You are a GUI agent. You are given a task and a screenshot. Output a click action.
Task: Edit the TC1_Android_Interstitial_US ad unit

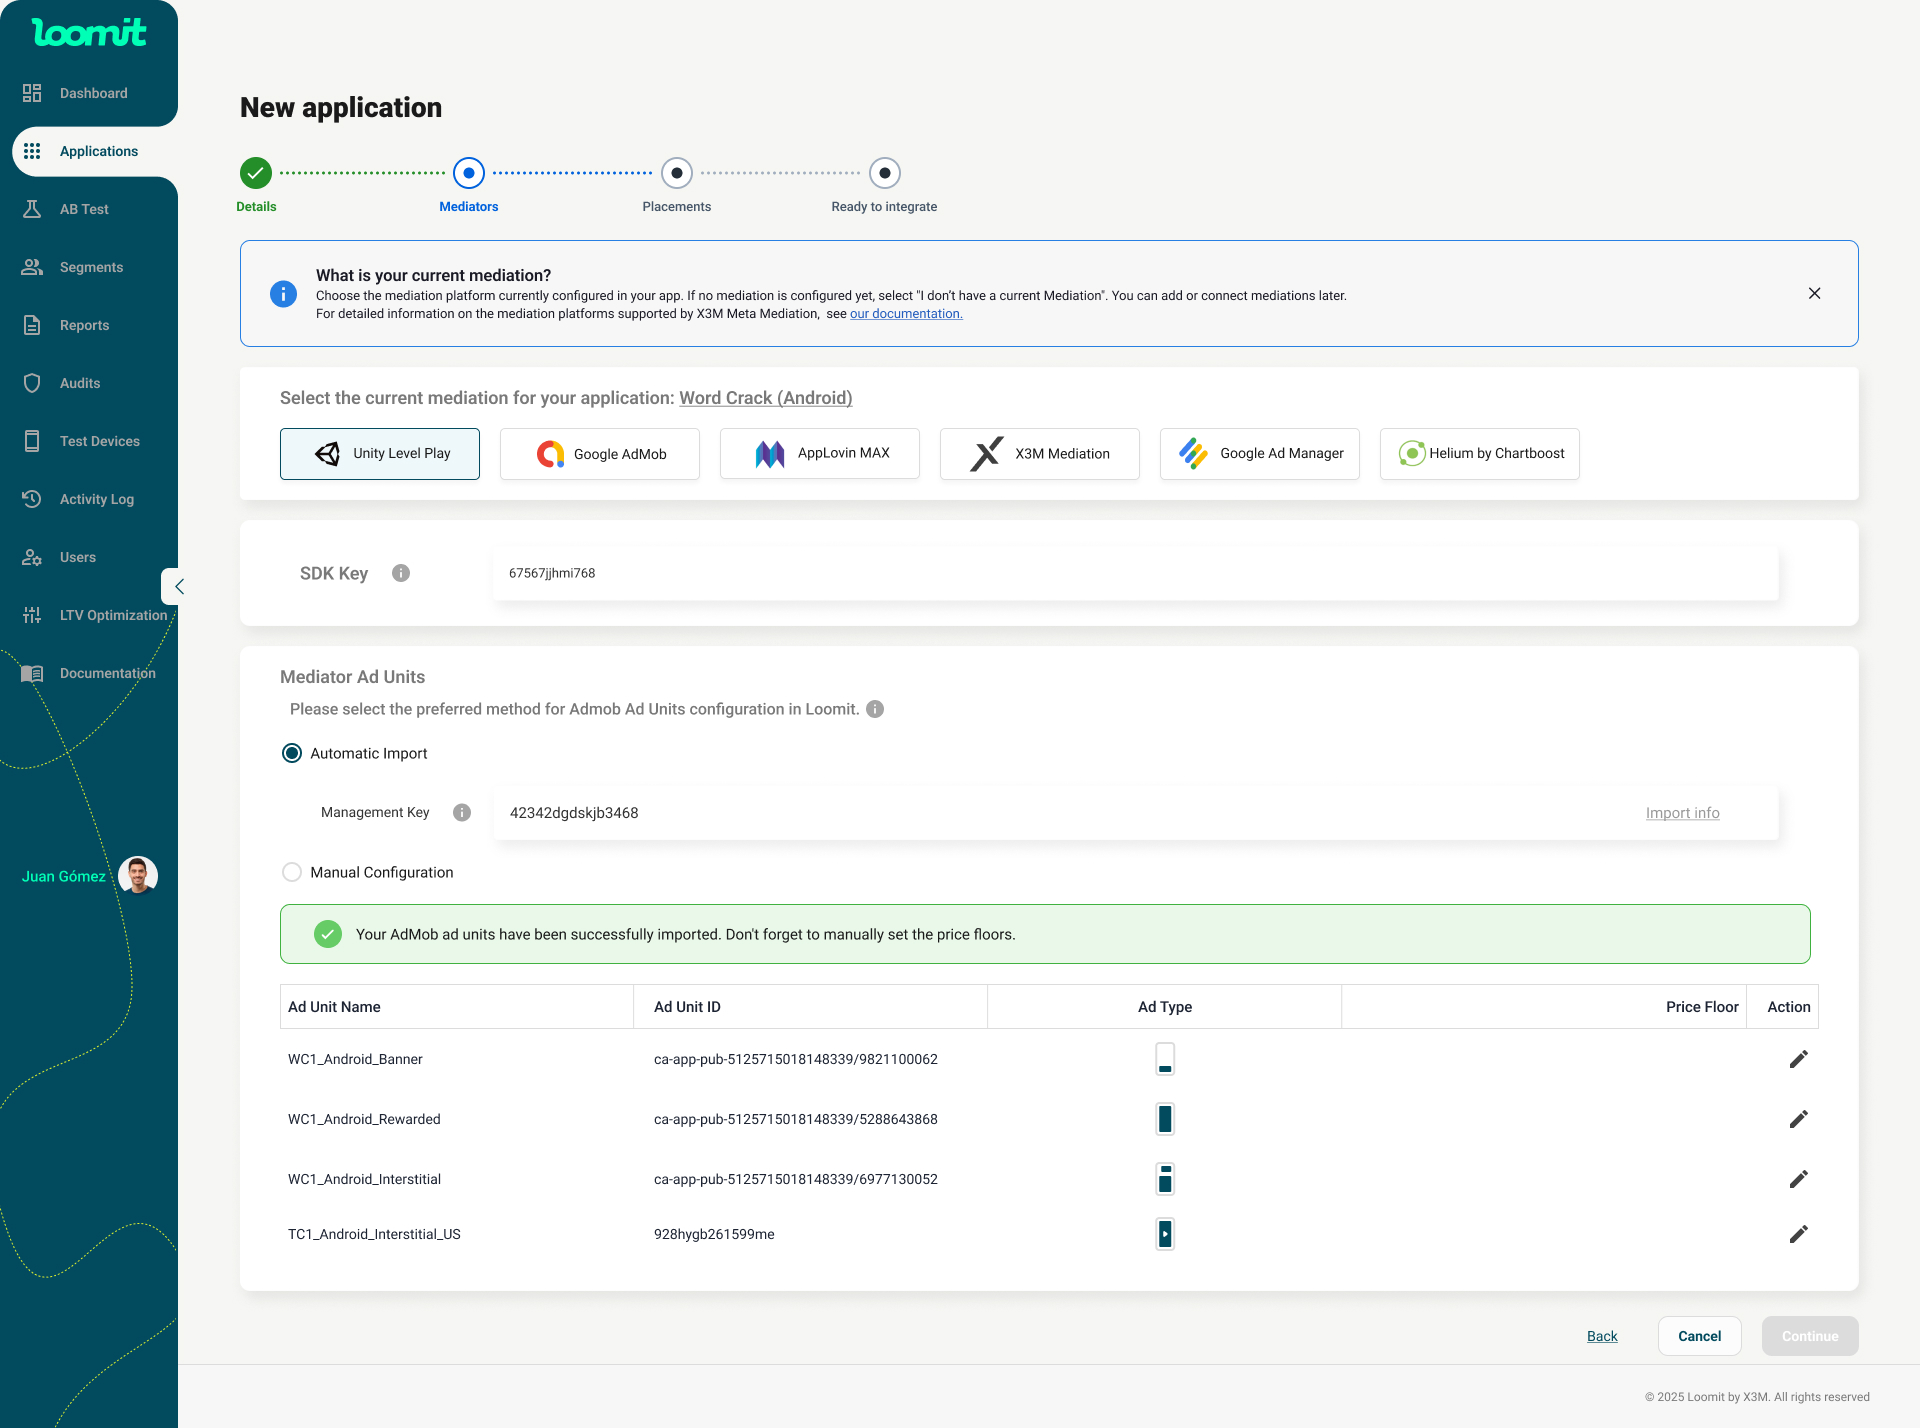coord(1798,1234)
